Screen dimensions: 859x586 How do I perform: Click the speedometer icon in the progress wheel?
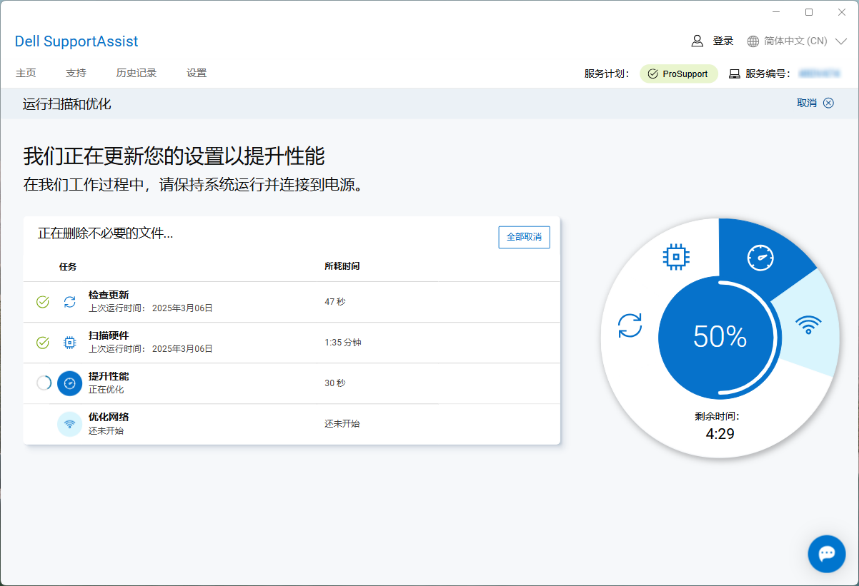pos(761,258)
